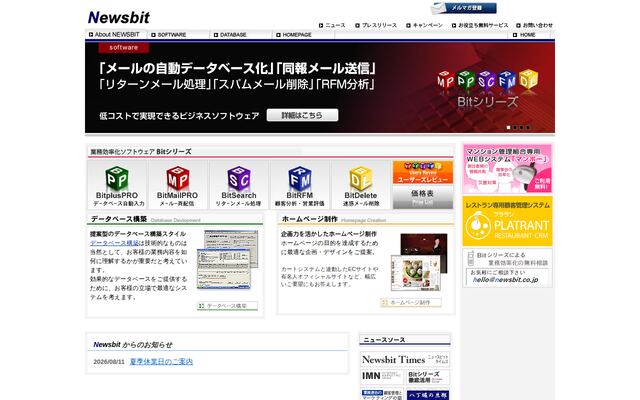This screenshot has width=640, height=400.
Task: Open the マンション管理組合 マンボー banner
Action: pos(507,169)
